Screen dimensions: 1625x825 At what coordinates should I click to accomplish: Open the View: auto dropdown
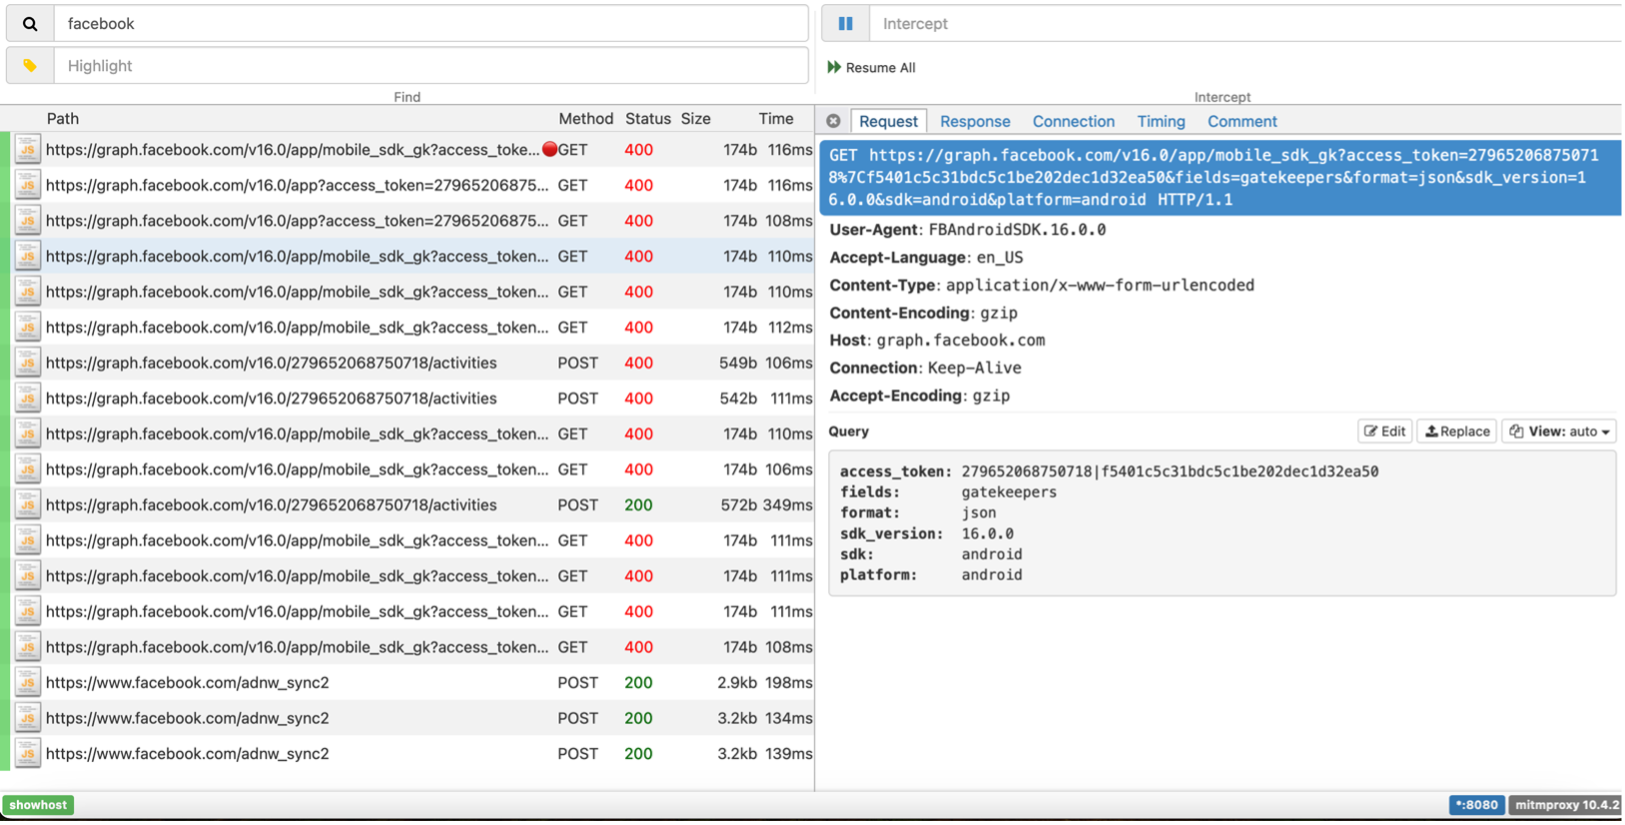pyautogui.click(x=1558, y=432)
